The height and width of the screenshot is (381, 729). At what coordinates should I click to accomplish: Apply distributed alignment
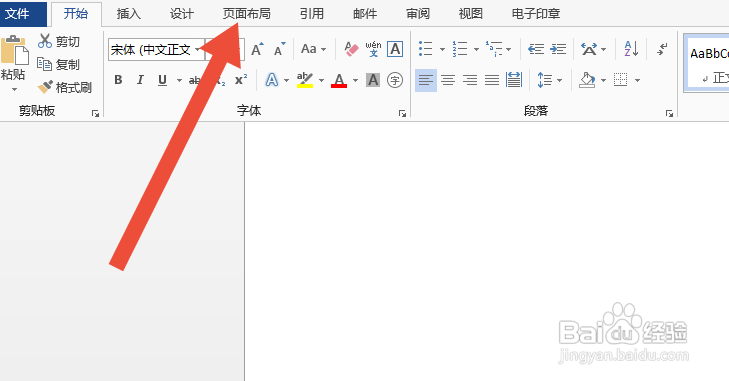coord(514,80)
